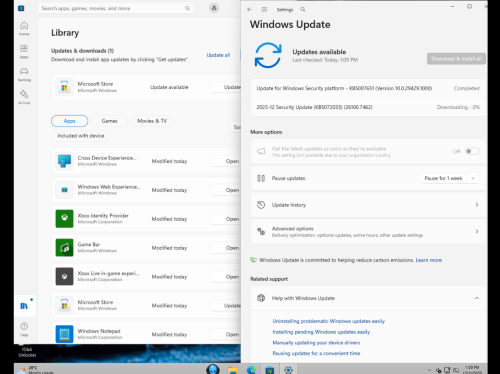Open Help in the Store sidebar
The height and width of the screenshot is (374, 500).
(x=24, y=329)
